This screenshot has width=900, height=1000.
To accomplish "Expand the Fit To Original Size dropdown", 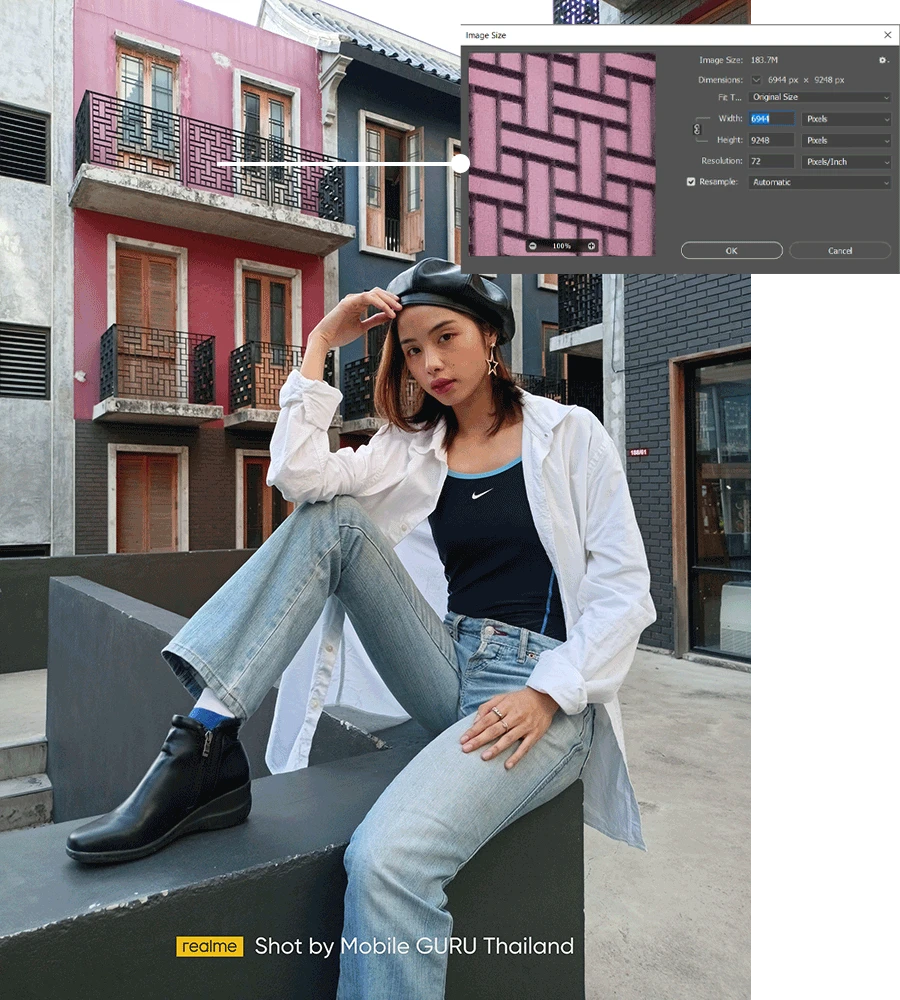I will [x=819, y=97].
